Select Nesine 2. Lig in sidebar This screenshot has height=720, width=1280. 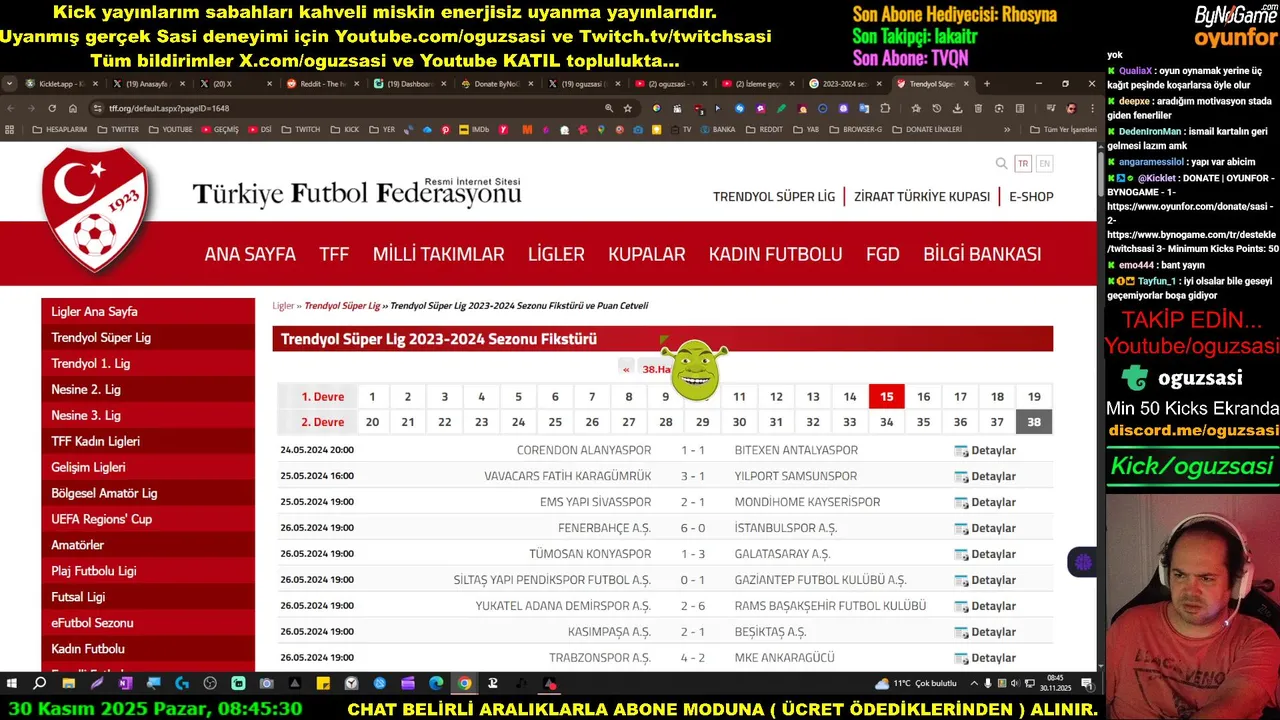[x=148, y=389]
